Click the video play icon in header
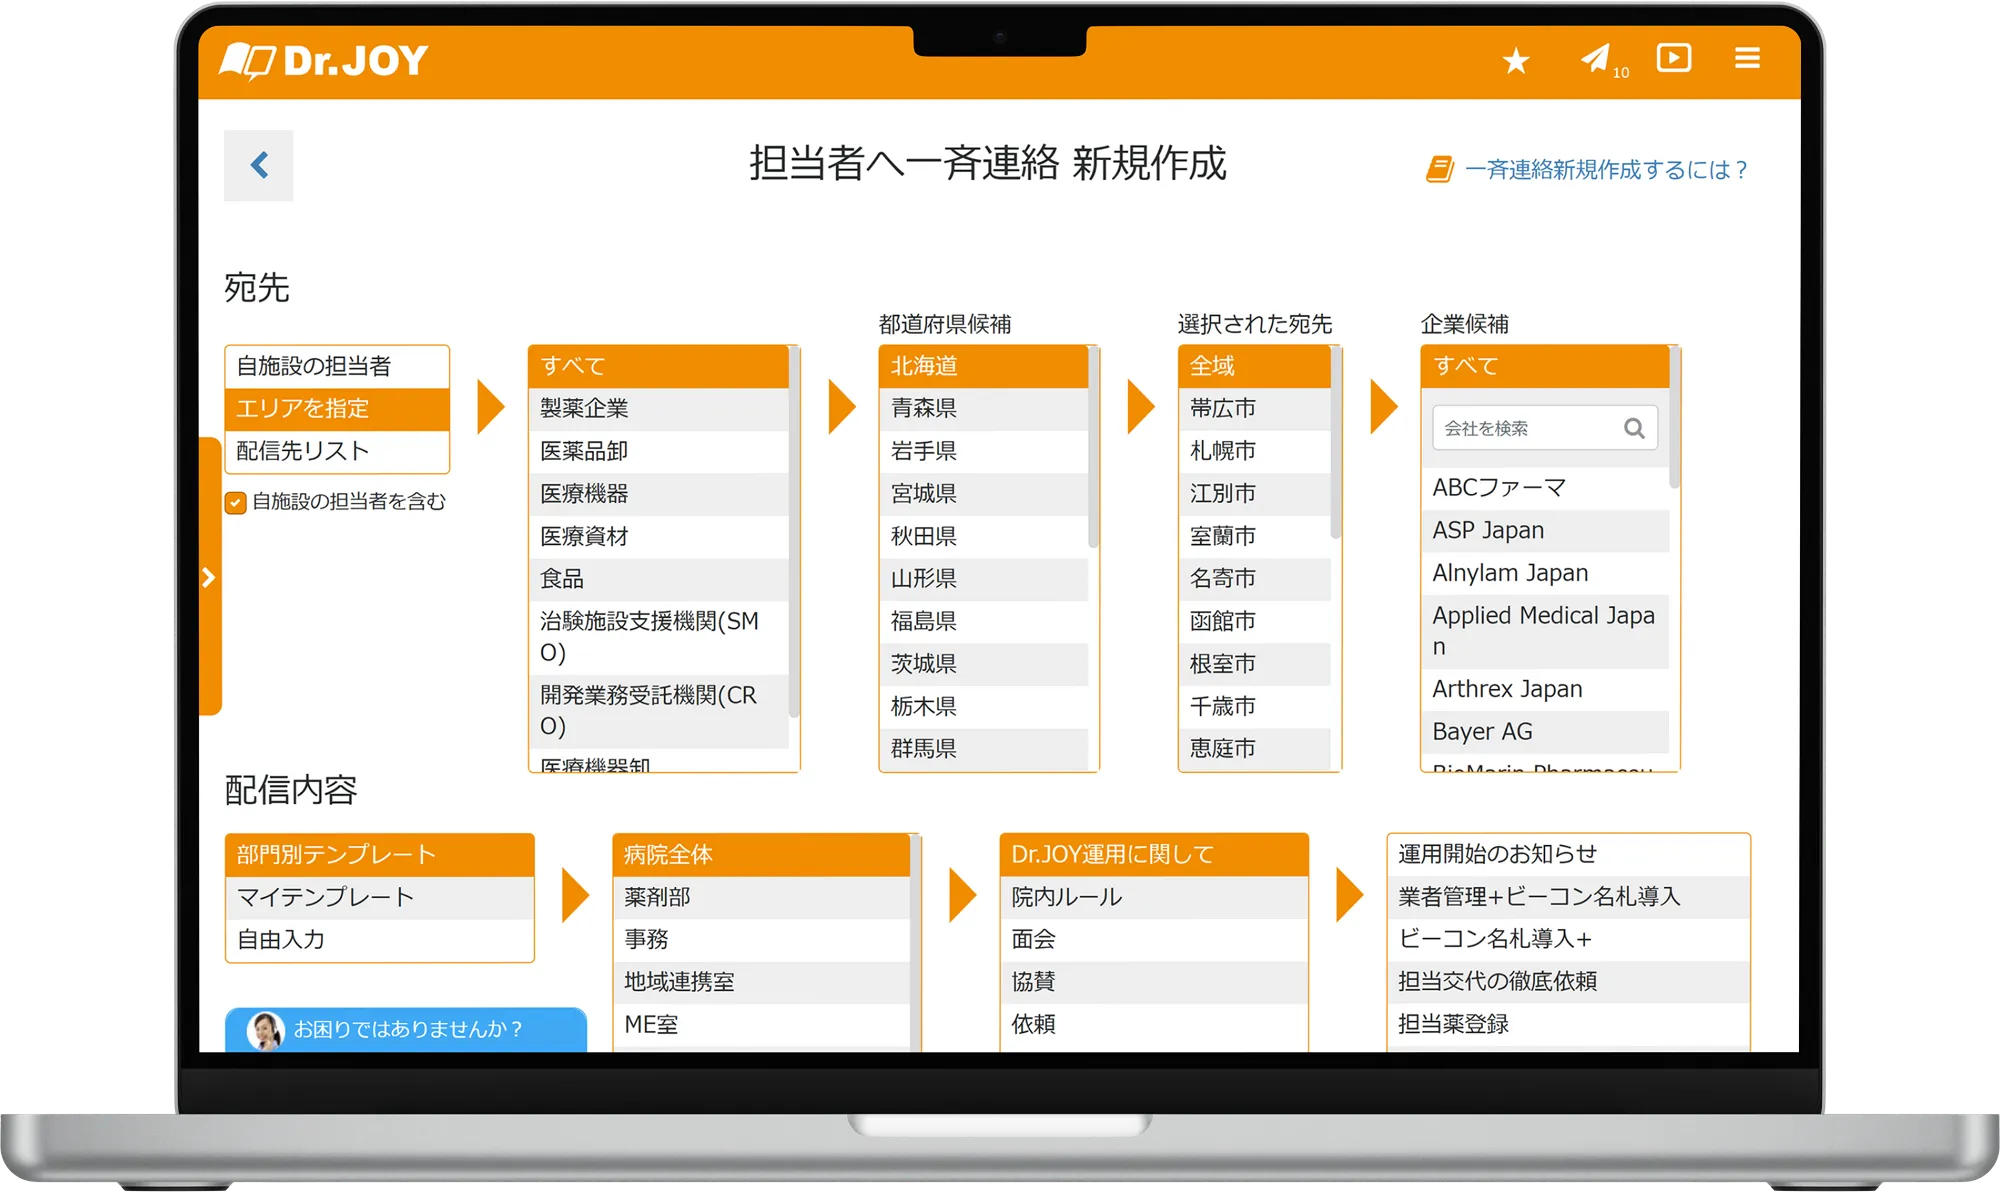The image size is (2000, 1192). click(x=1673, y=58)
